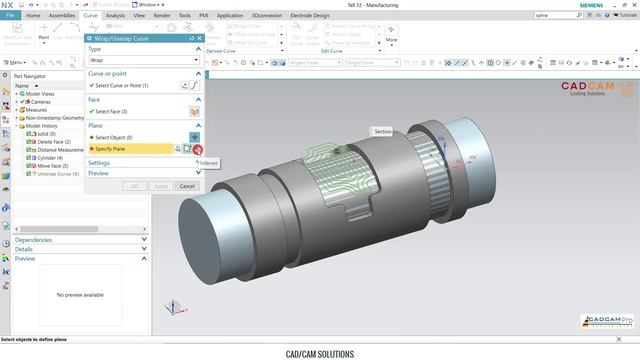640x360 pixels.
Task: Toggle the solid (0) feature checkbox
Action: (x=29, y=134)
